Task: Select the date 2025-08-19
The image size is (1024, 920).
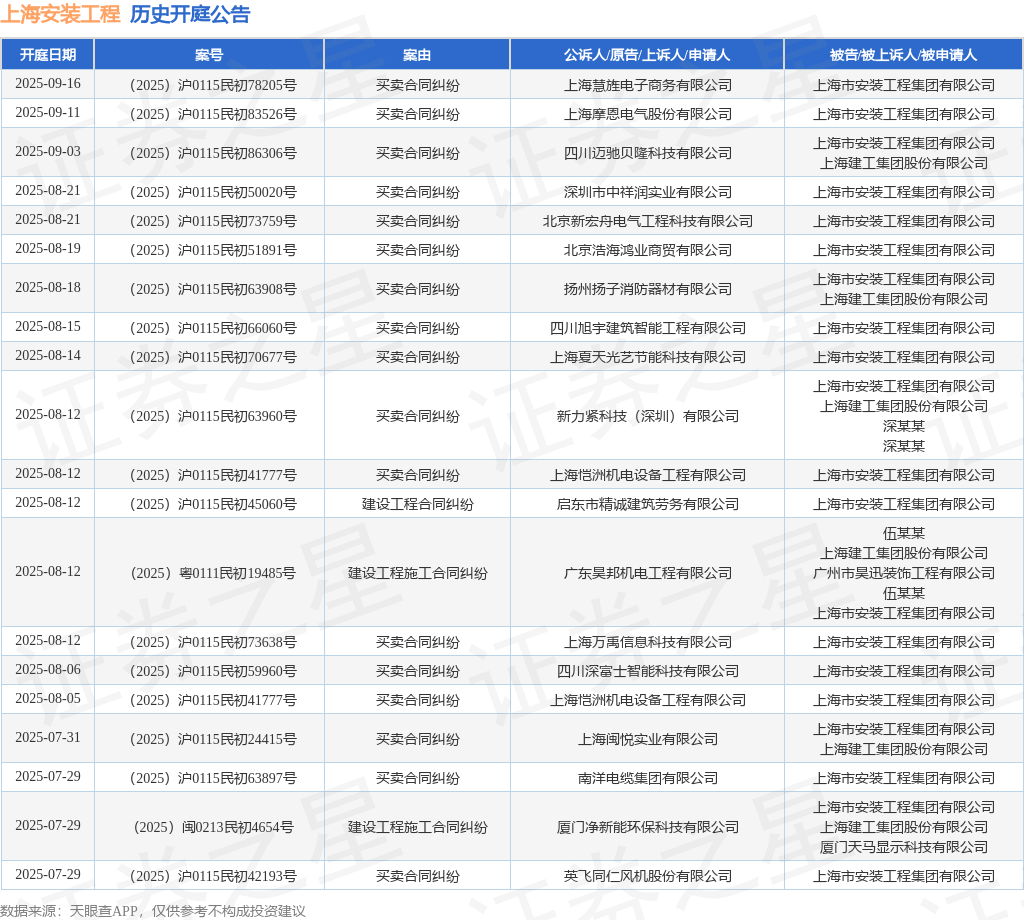Action: tap(48, 249)
